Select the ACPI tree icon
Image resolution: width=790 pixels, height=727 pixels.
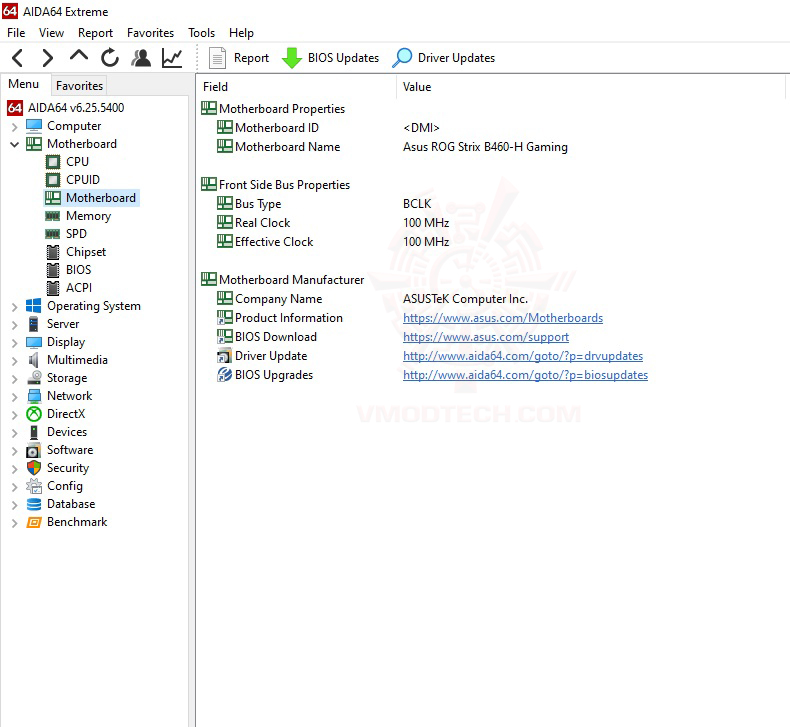53,288
